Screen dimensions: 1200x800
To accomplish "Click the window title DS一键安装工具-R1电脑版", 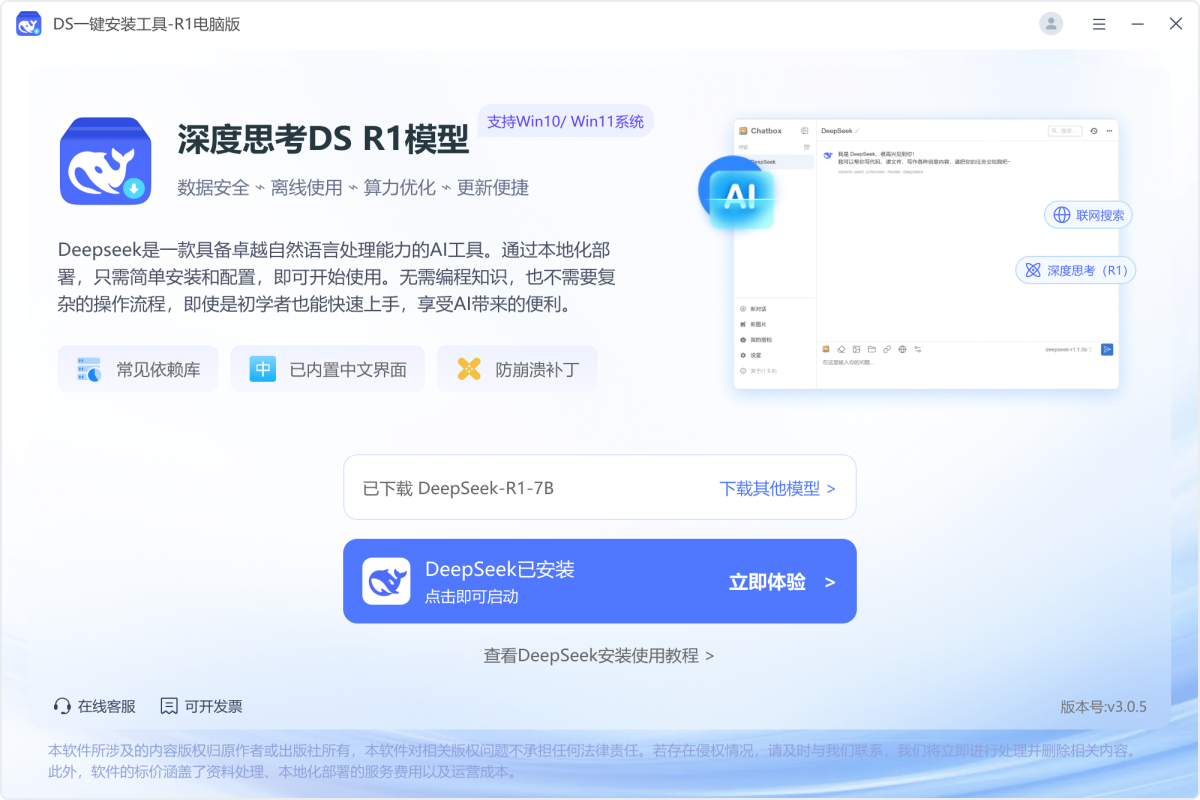I will click(147, 24).
